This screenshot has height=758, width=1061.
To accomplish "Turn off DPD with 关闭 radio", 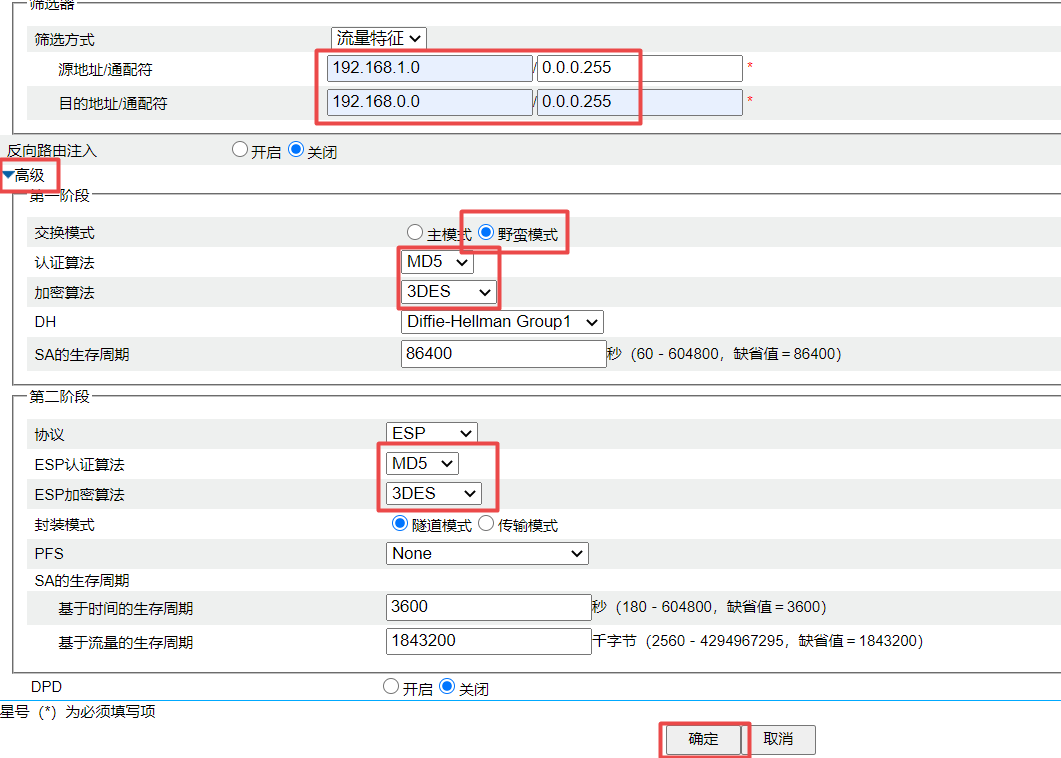I will pyautogui.click(x=448, y=687).
